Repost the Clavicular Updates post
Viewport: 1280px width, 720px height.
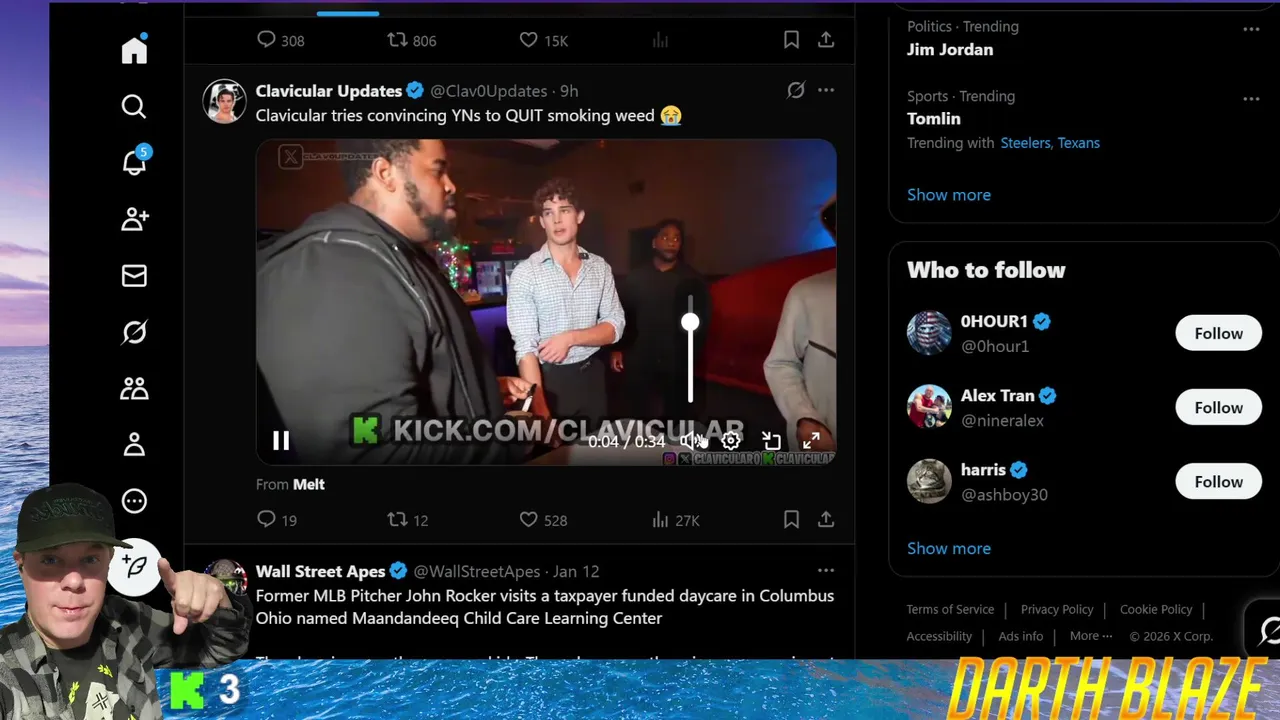(397, 519)
